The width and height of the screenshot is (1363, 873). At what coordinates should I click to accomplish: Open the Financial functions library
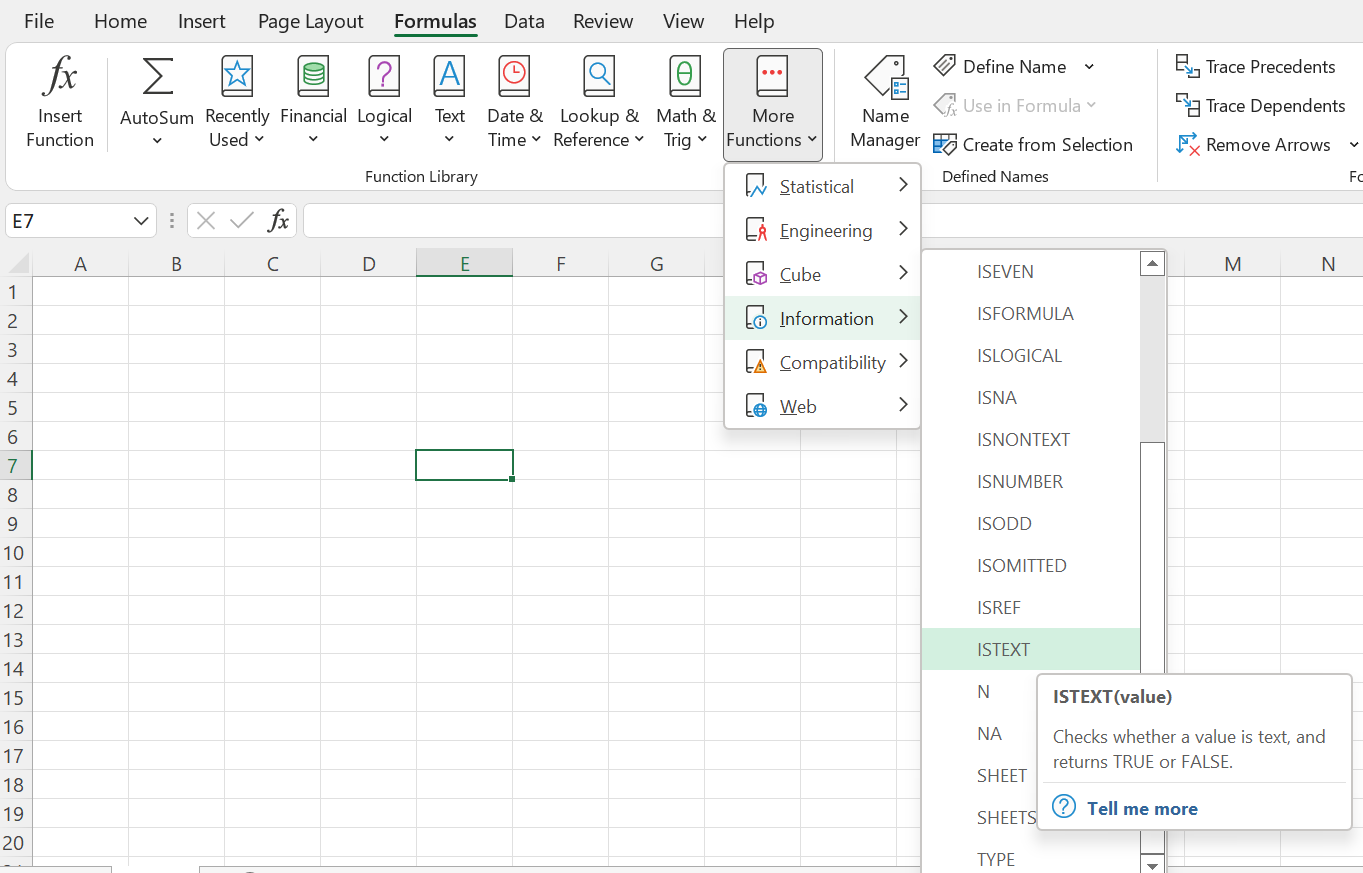click(313, 103)
